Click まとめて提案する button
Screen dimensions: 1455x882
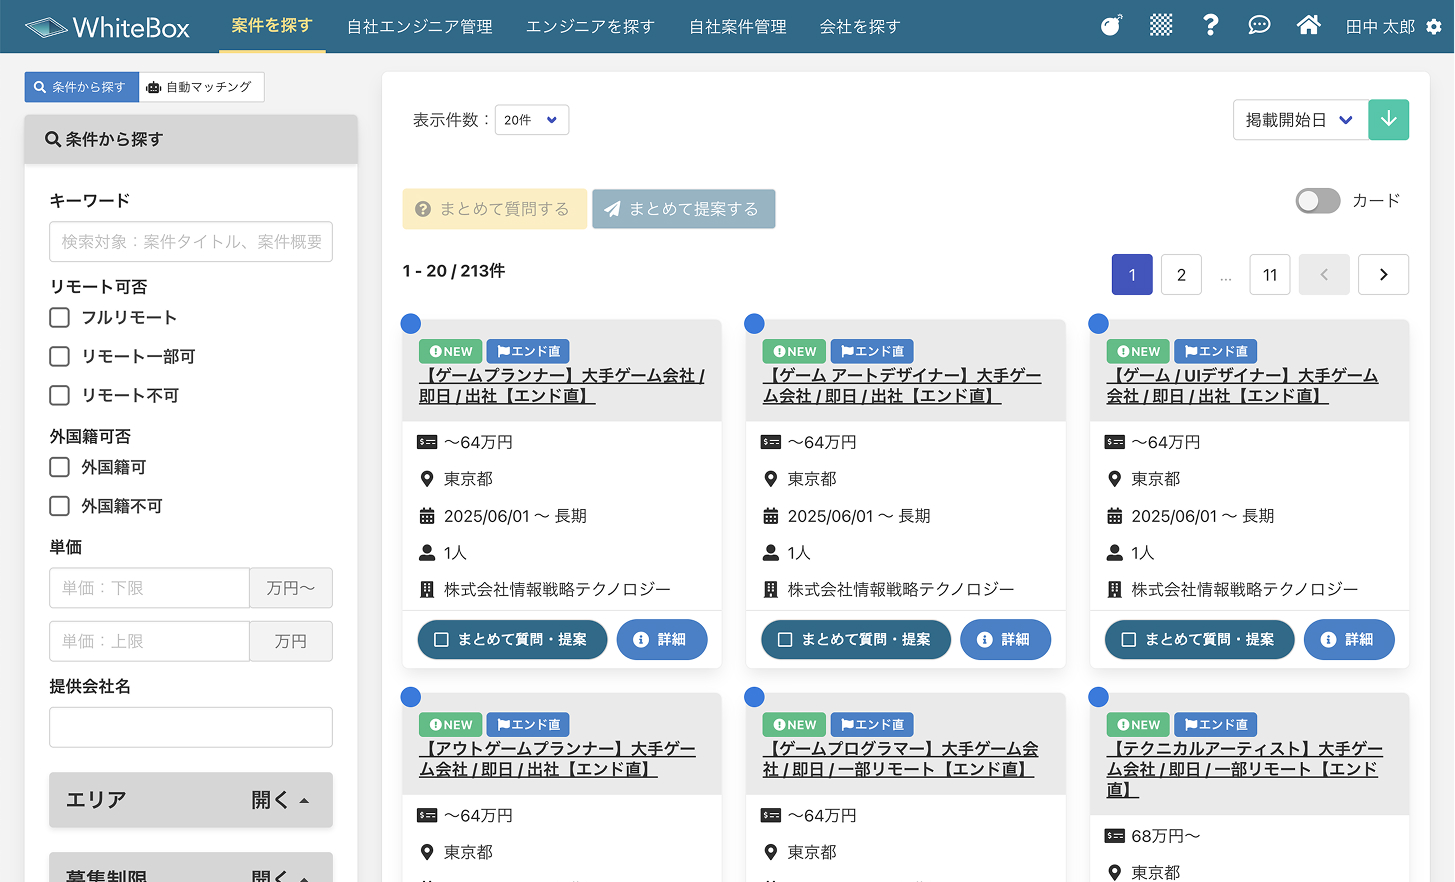684,209
